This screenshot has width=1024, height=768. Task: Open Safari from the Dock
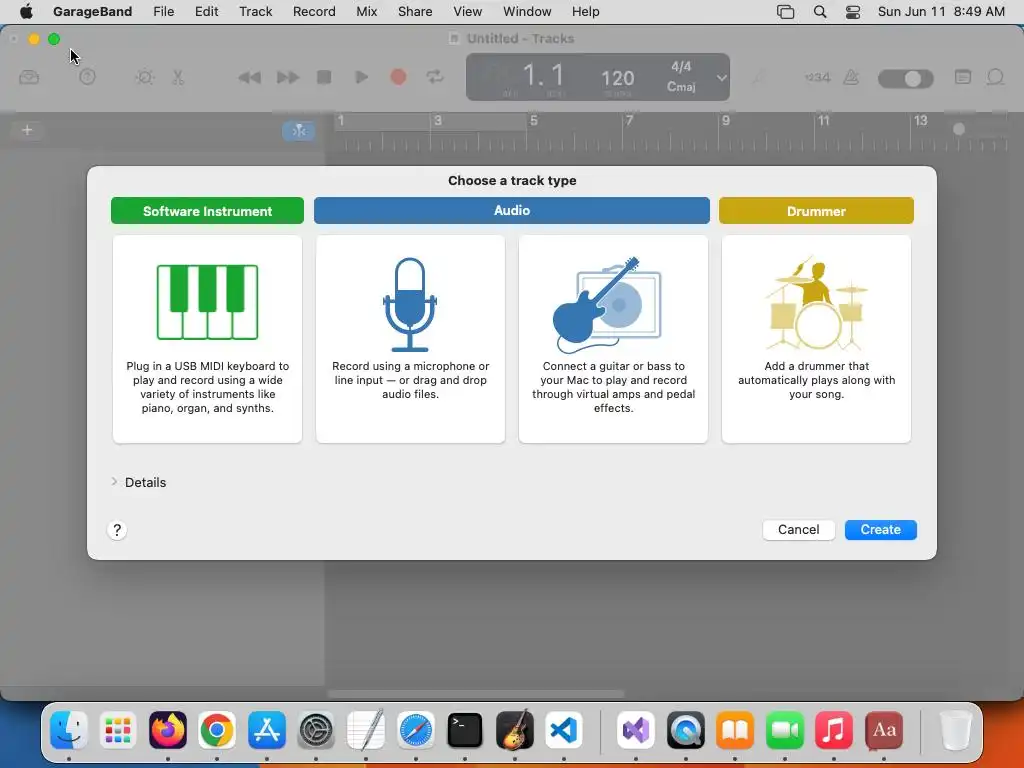415,730
